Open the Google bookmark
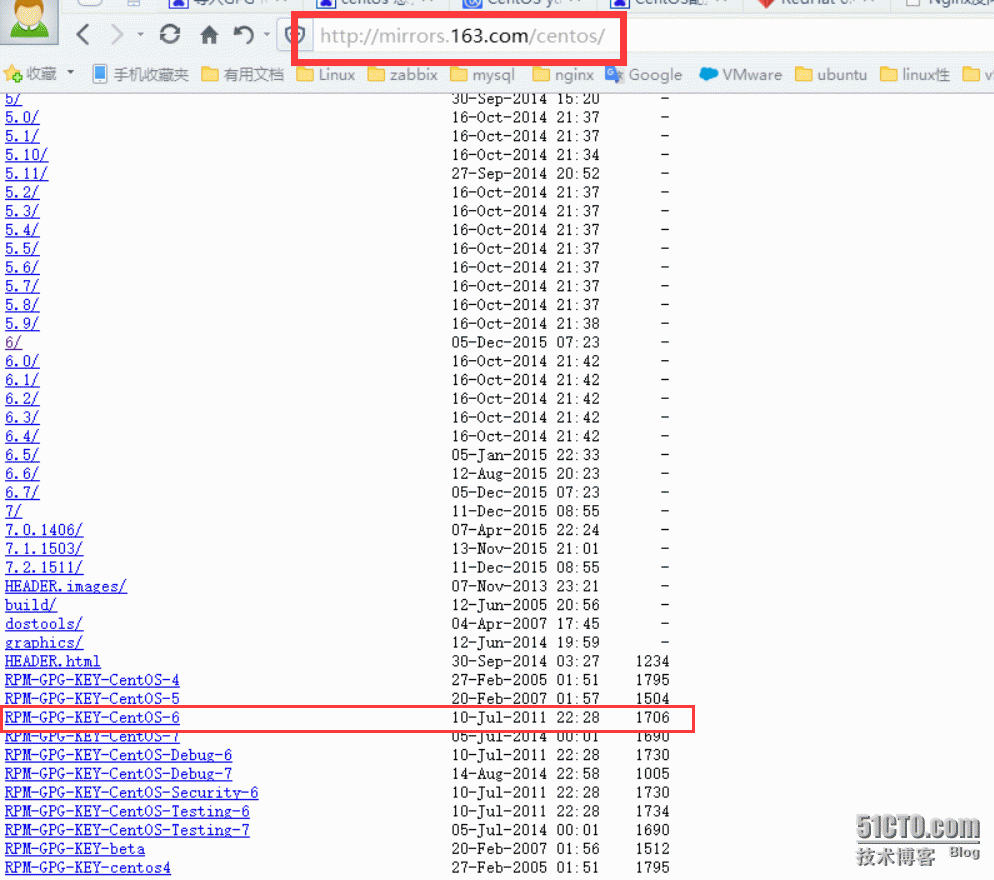Screen dimensions: 994x880 [x=643, y=75]
